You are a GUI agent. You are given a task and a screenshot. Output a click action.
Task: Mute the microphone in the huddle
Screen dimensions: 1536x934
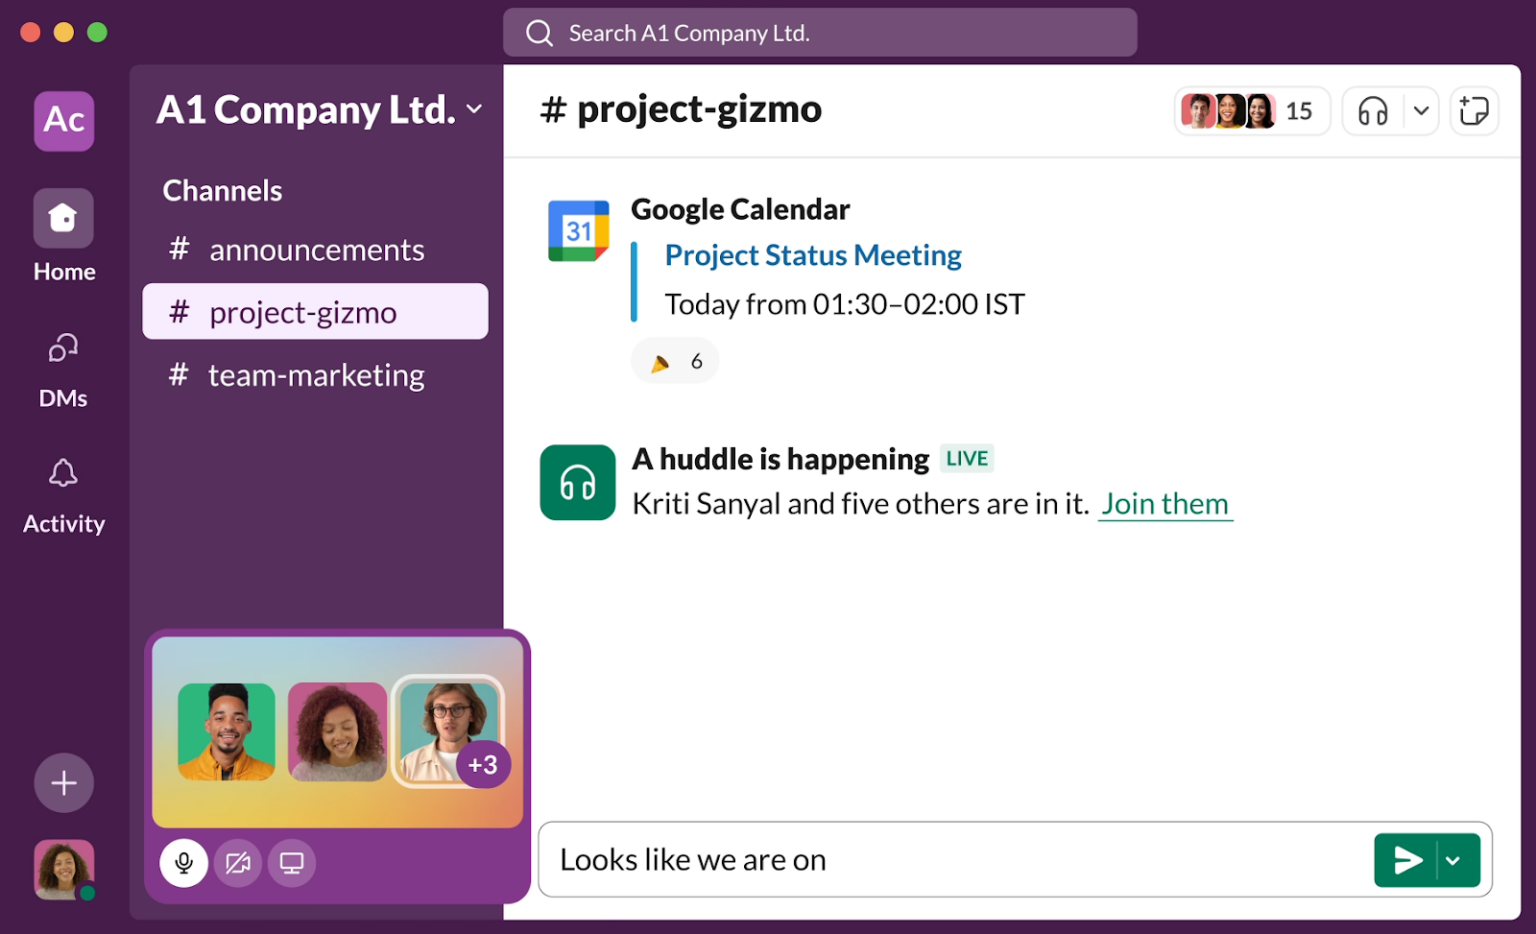point(184,862)
